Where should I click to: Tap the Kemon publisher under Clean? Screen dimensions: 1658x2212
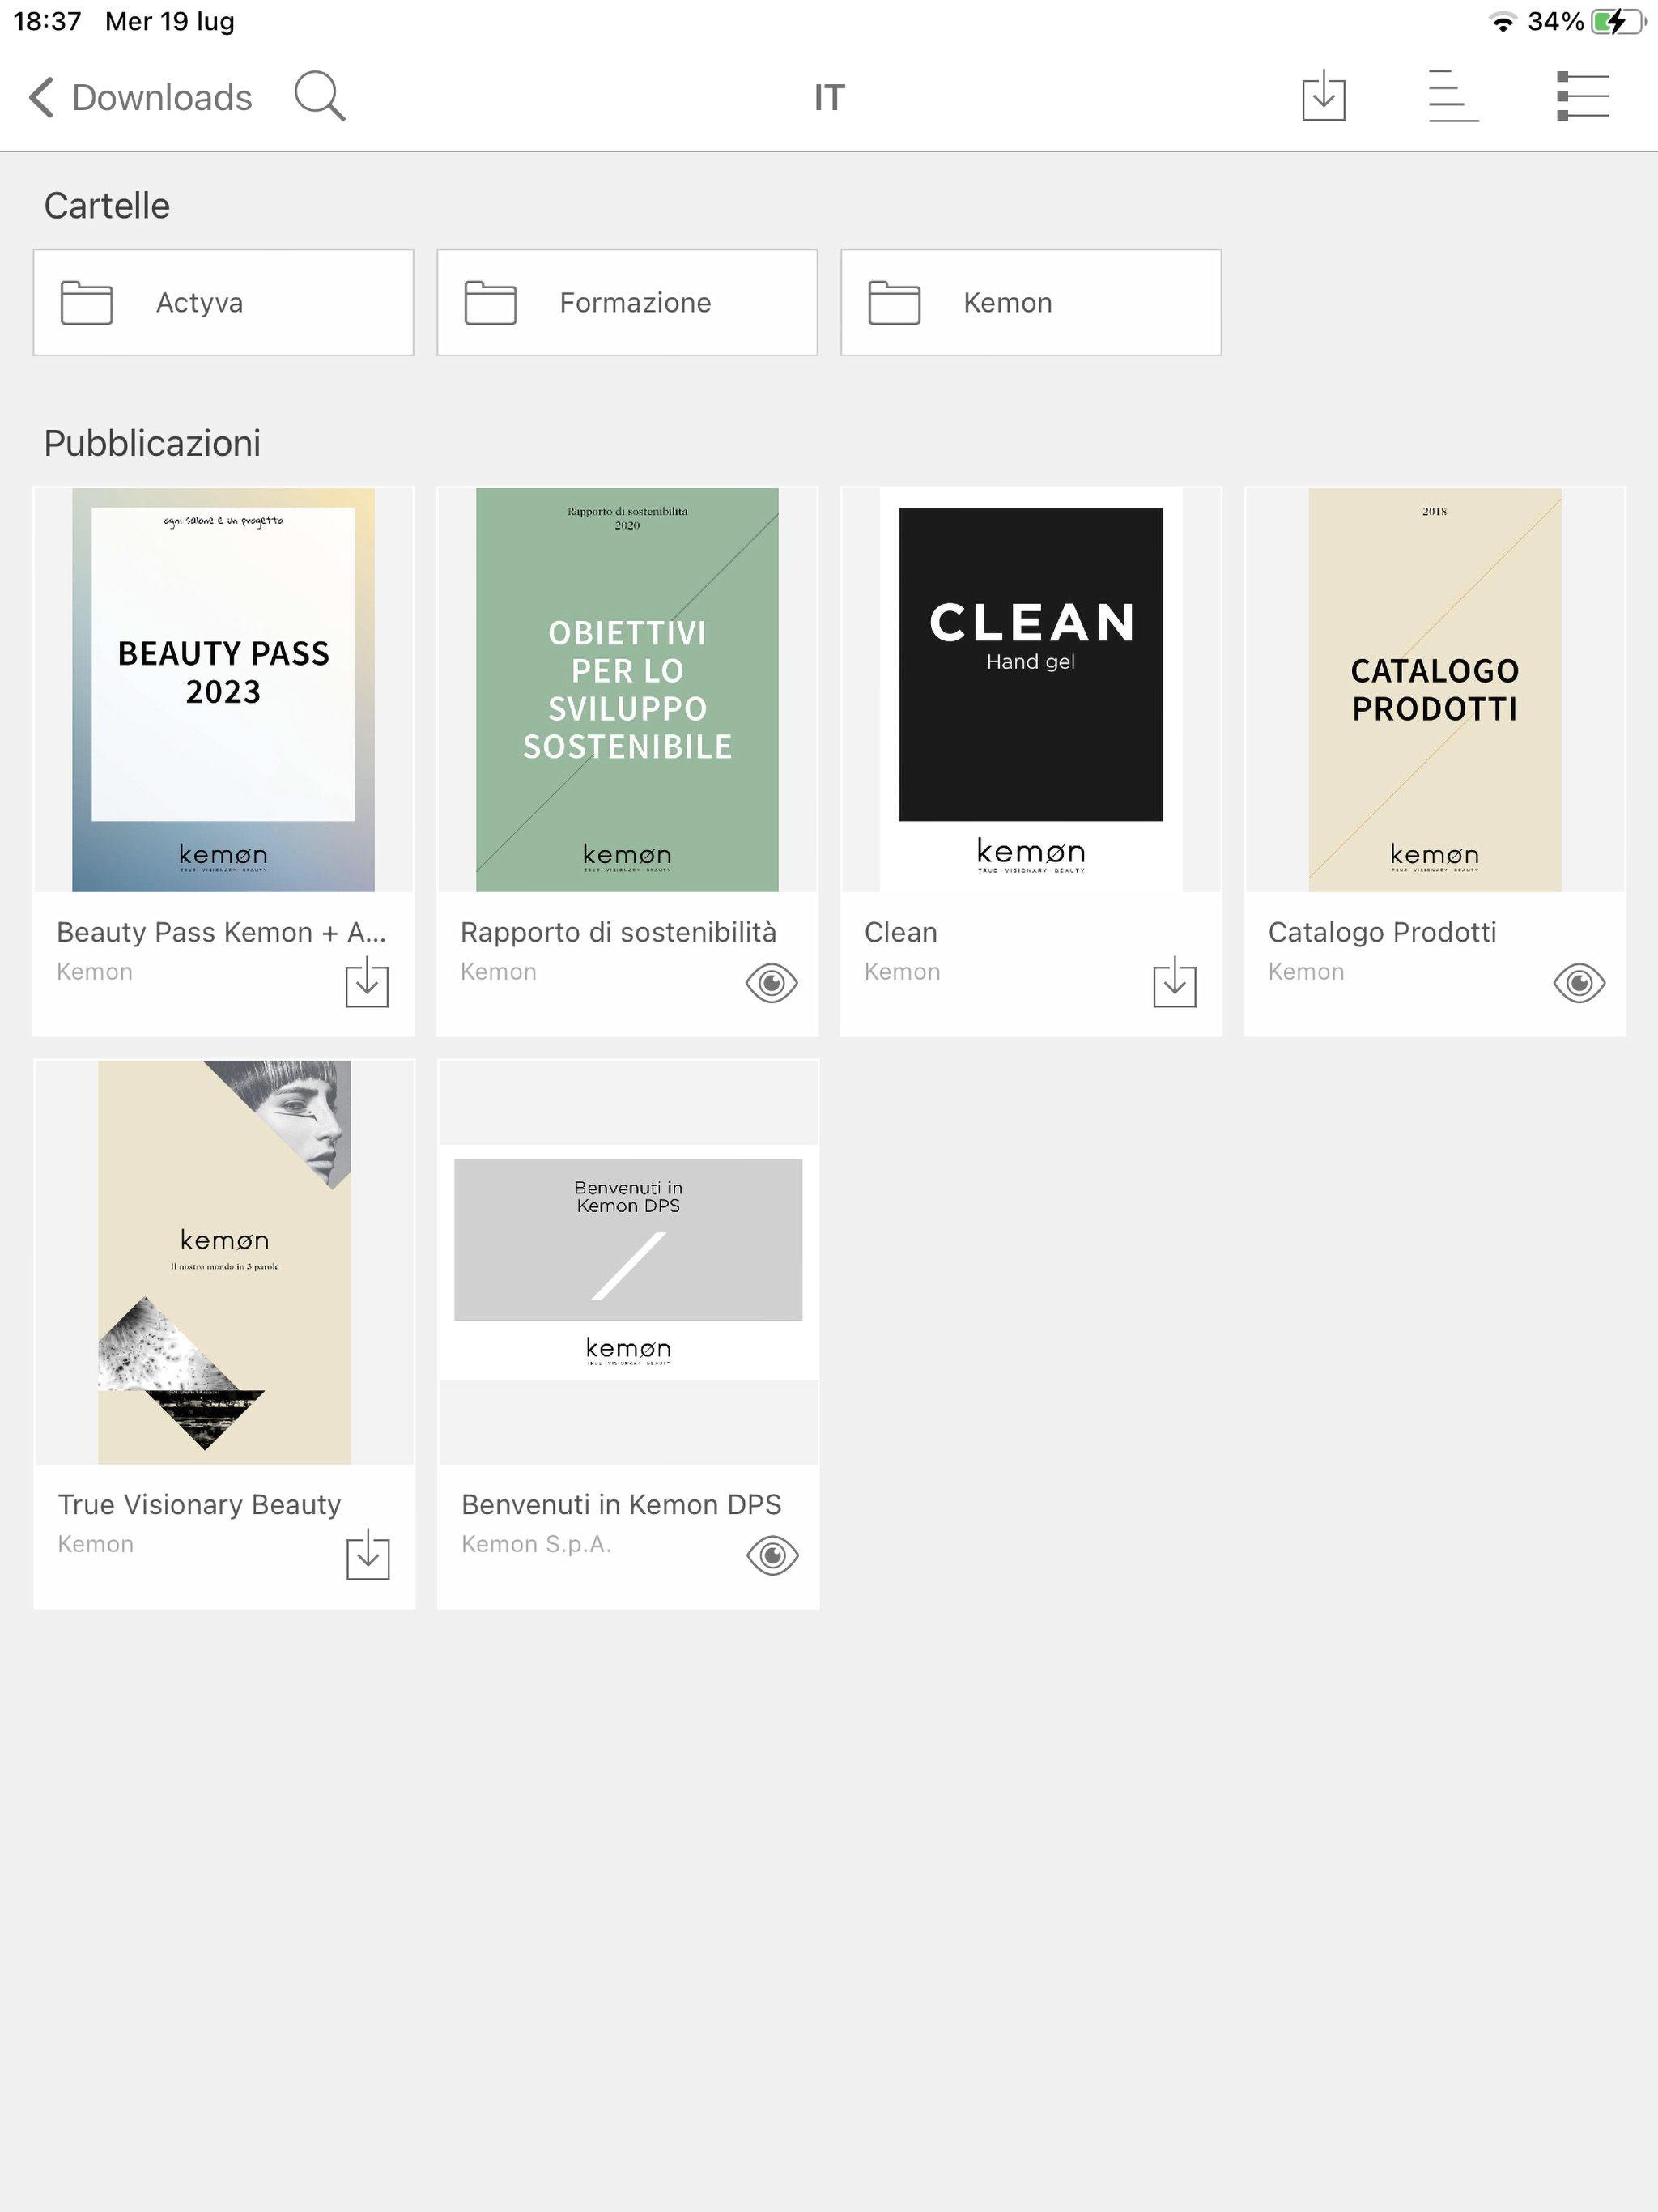[902, 972]
